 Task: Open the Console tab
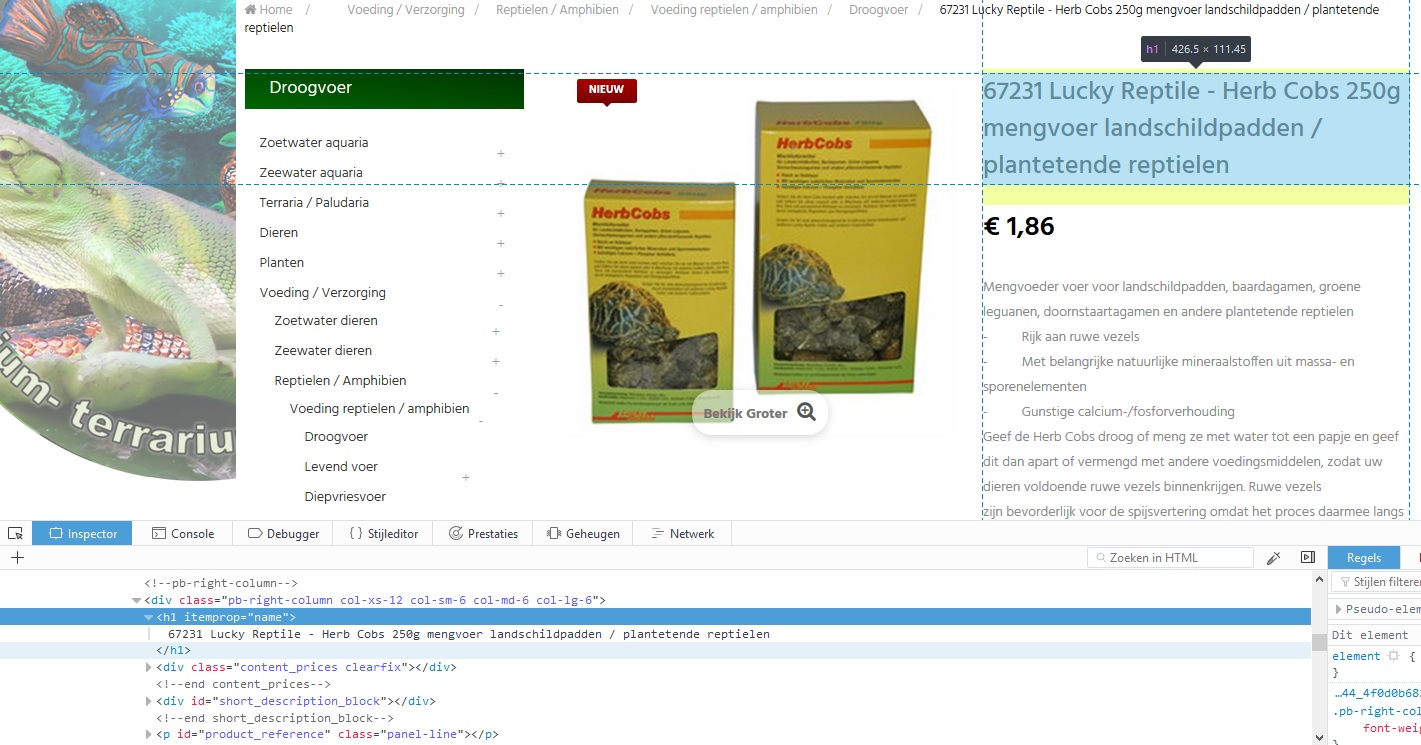(183, 534)
